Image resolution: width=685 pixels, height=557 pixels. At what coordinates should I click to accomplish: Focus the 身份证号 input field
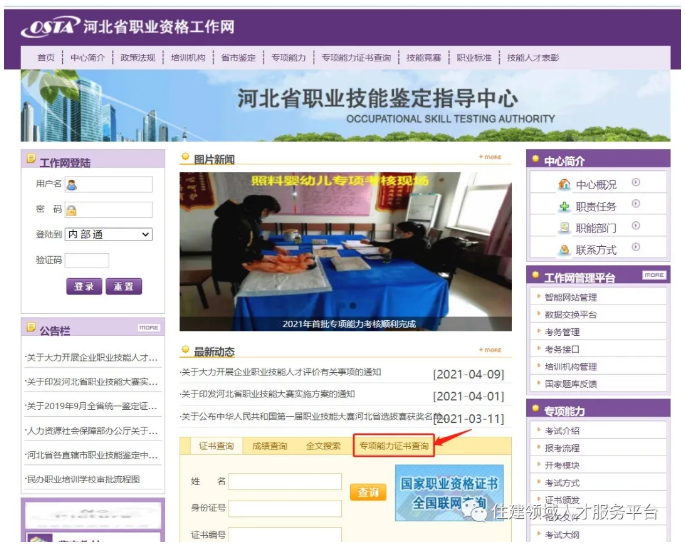pos(285,509)
